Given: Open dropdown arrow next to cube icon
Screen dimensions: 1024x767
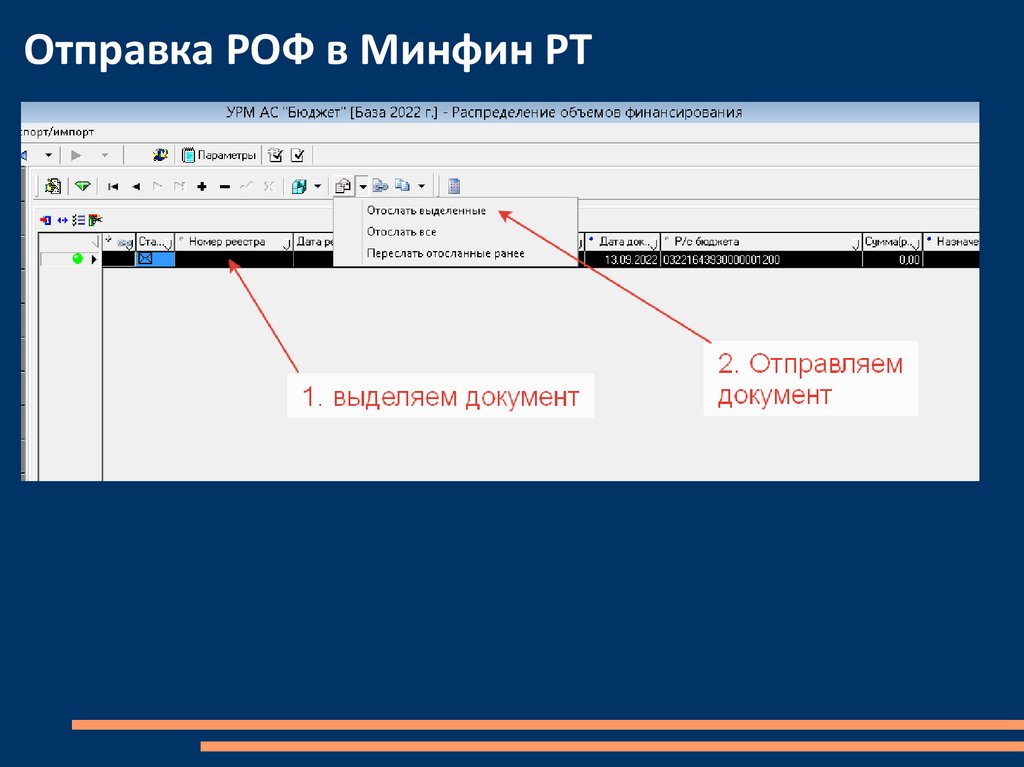Looking at the screenshot, I should click(317, 187).
